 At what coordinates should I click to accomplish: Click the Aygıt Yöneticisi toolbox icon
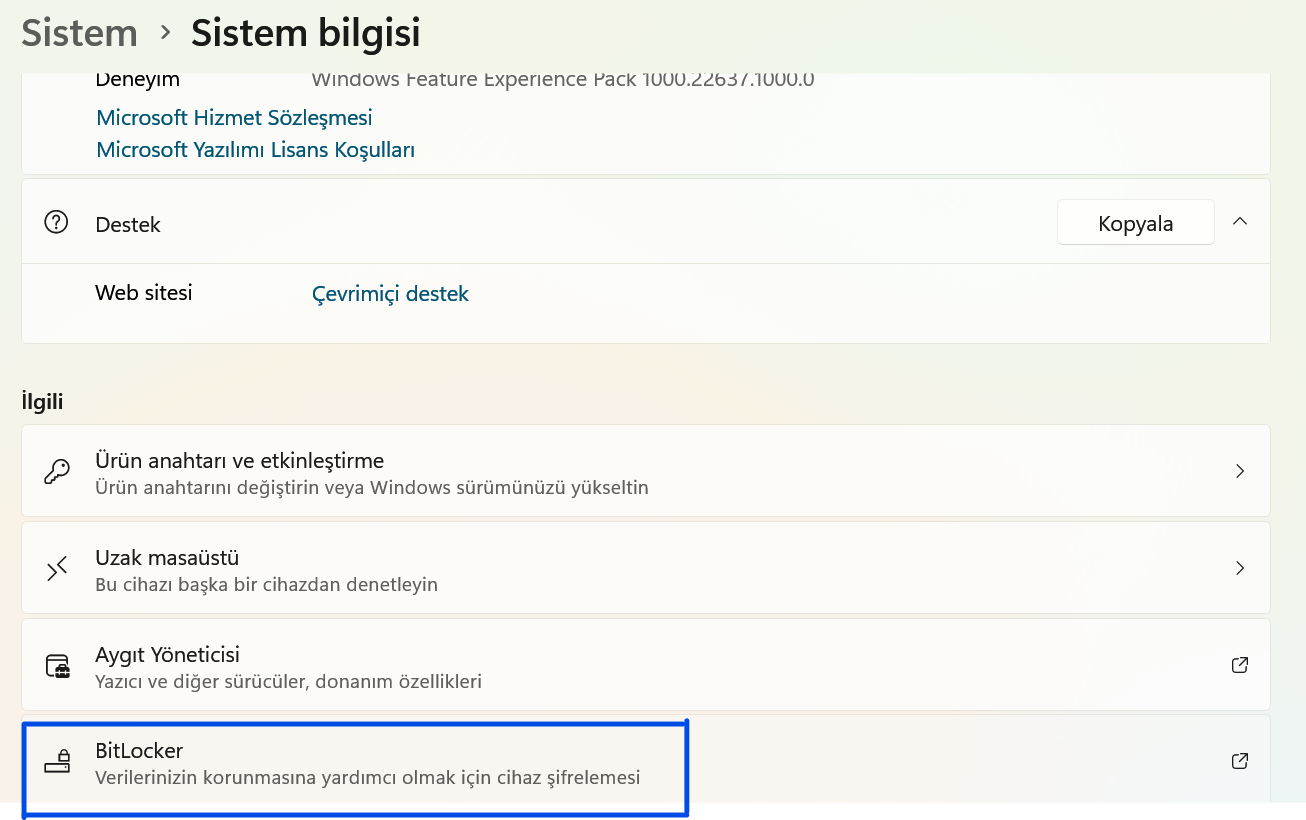pyautogui.click(x=57, y=666)
